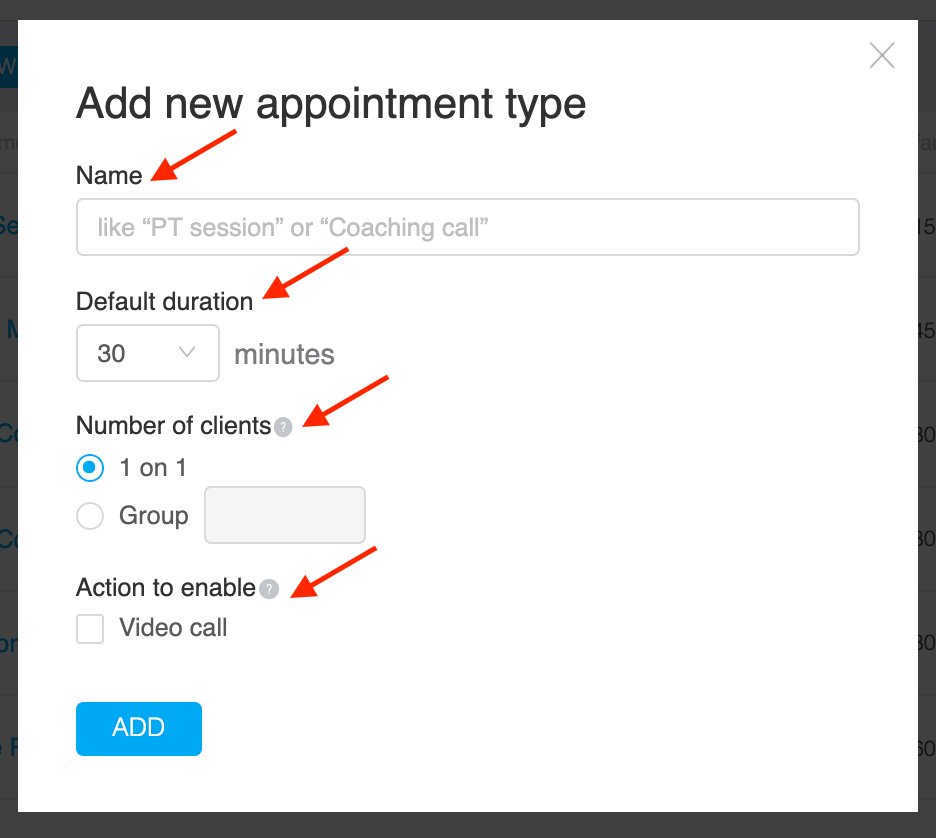Focus the appointment Name text field
Screen dimensions: 936x838
pos(467,227)
